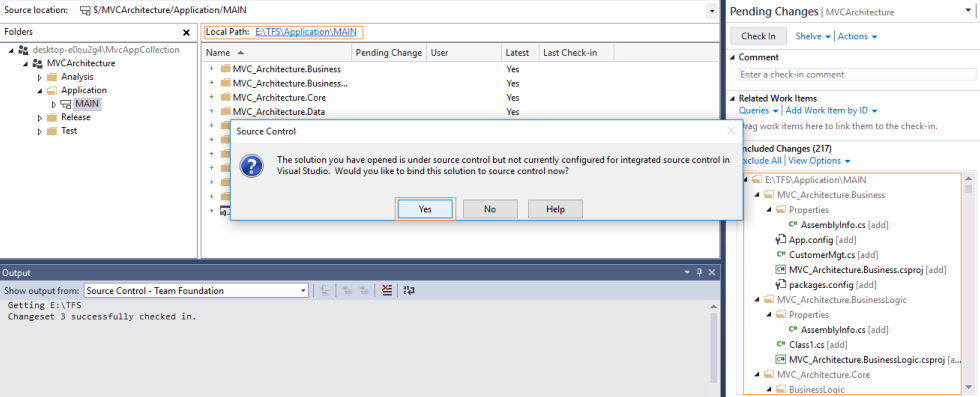Click the packages.config file icon
The height and width of the screenshot is (397, 980).
tap(780, 284)
